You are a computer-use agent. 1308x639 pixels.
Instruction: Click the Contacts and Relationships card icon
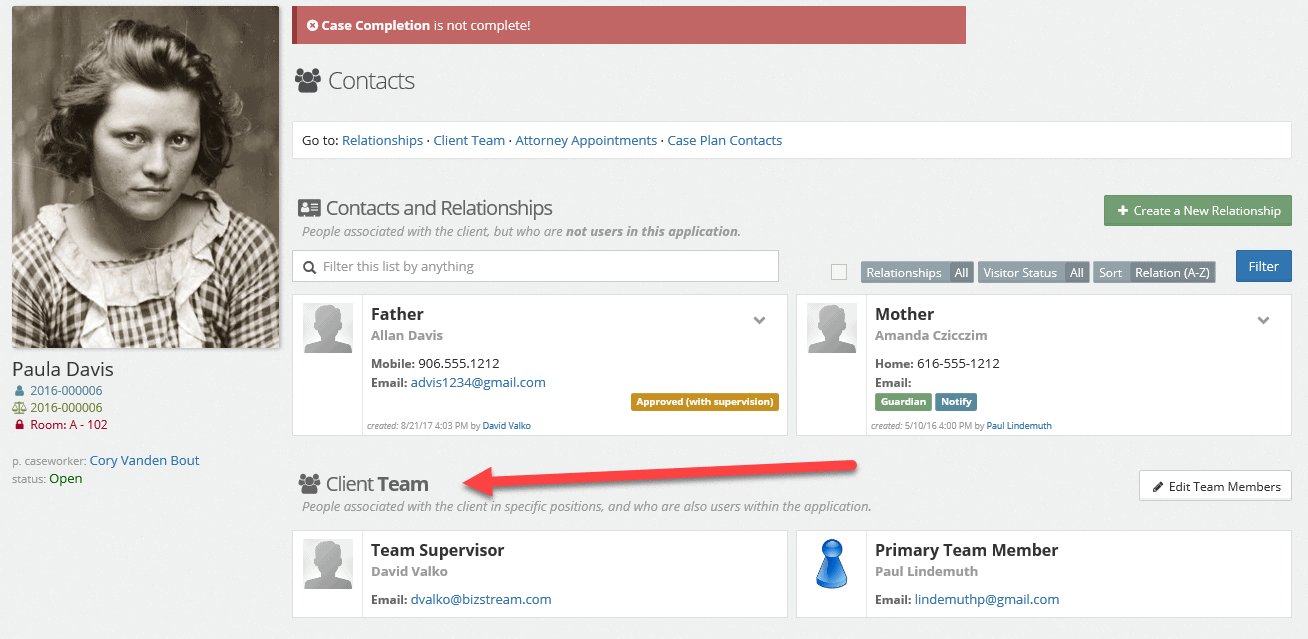(309, 208)
